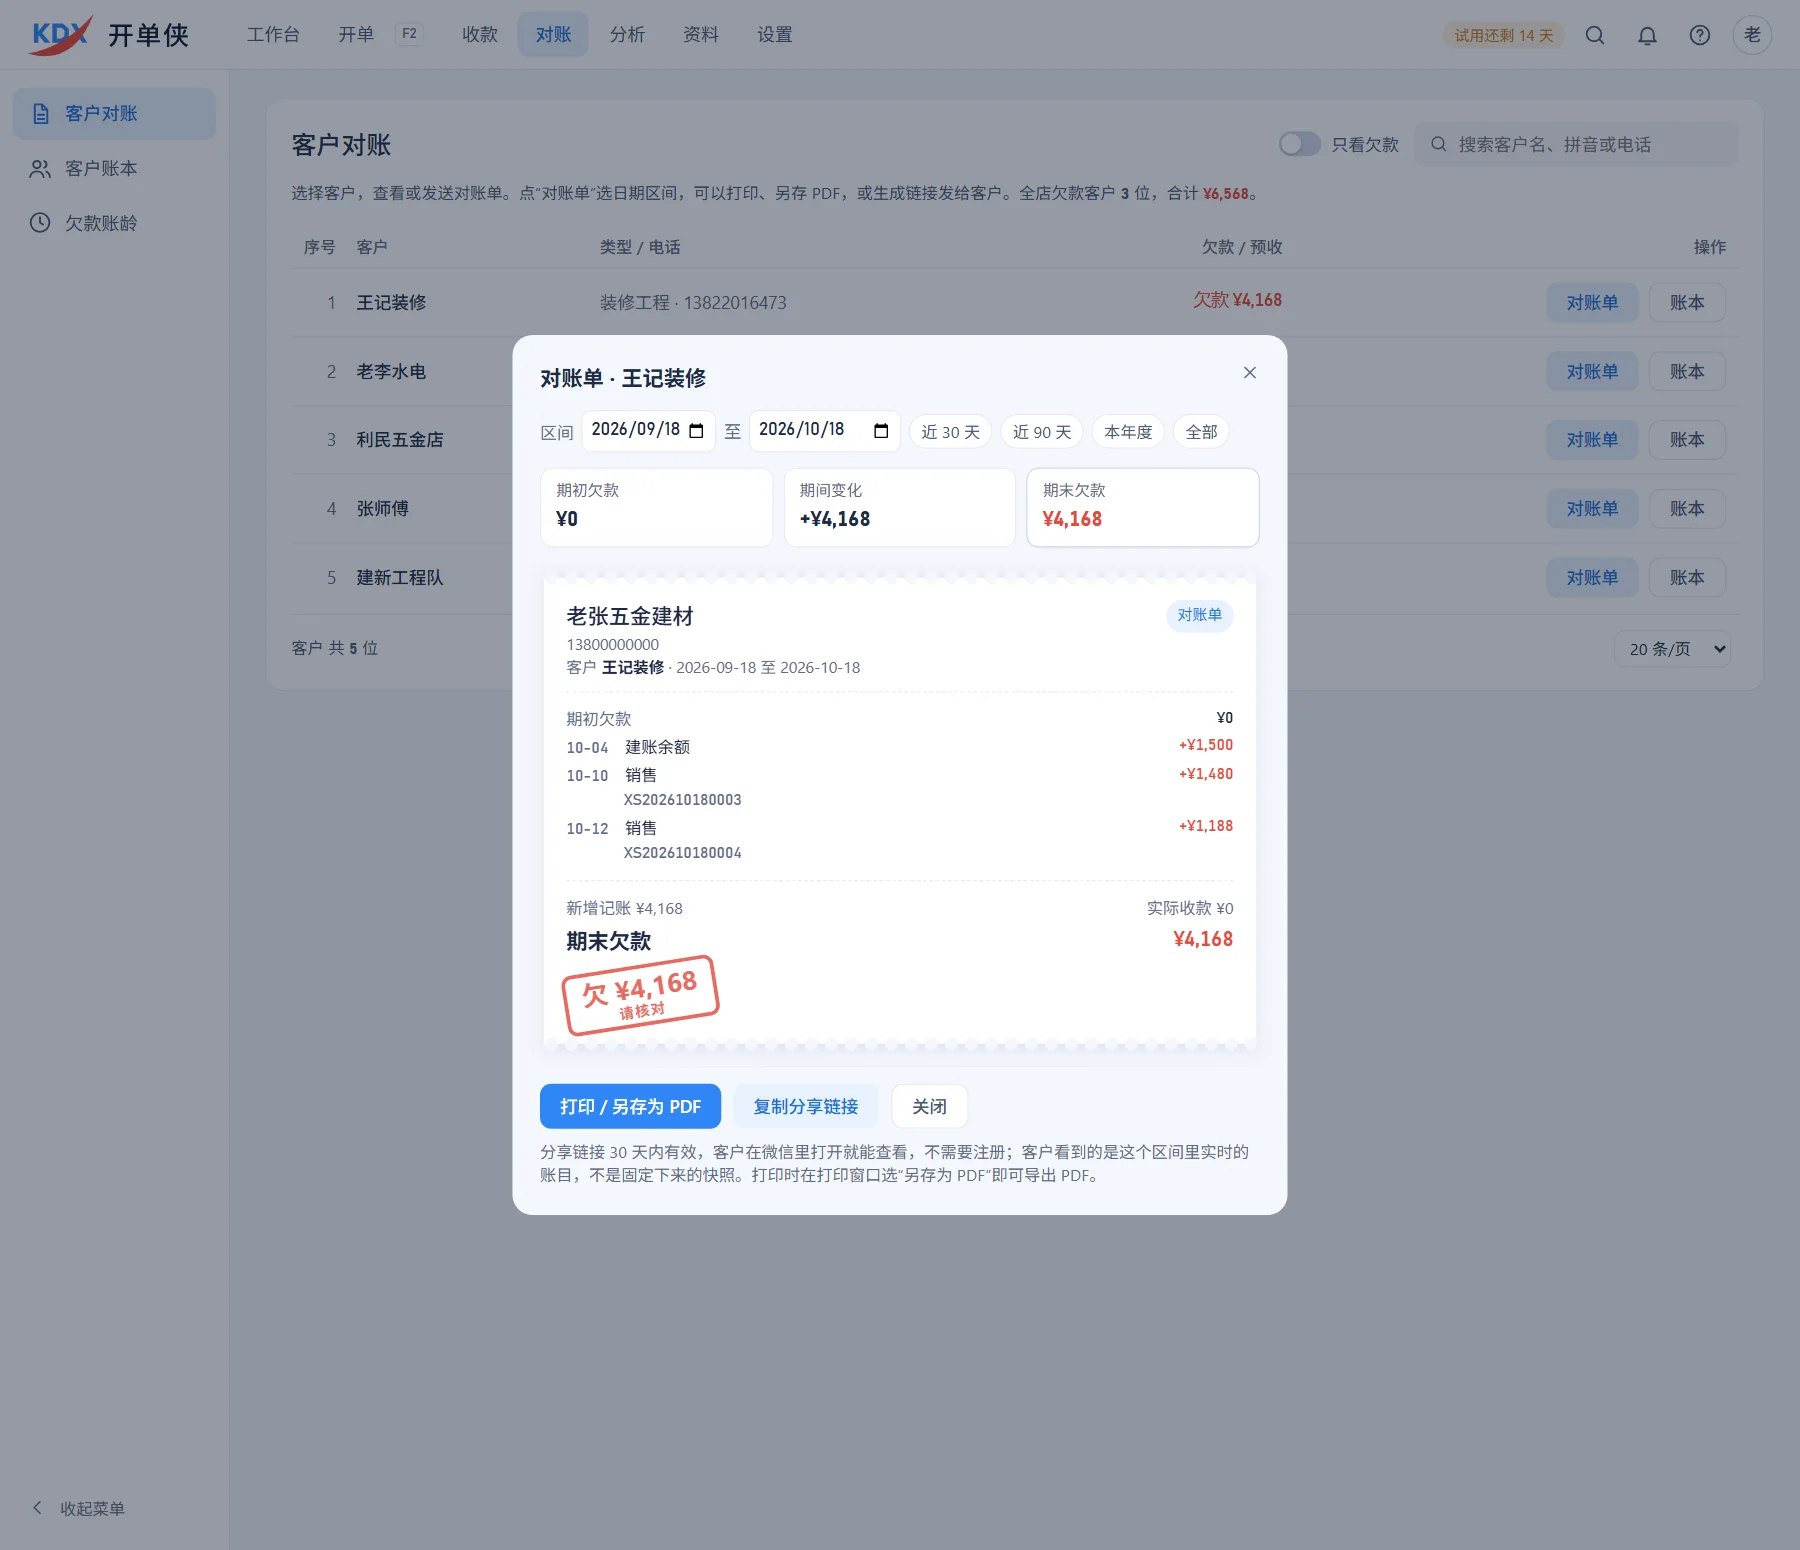Click customer name 利民五金店

(400, 439)
